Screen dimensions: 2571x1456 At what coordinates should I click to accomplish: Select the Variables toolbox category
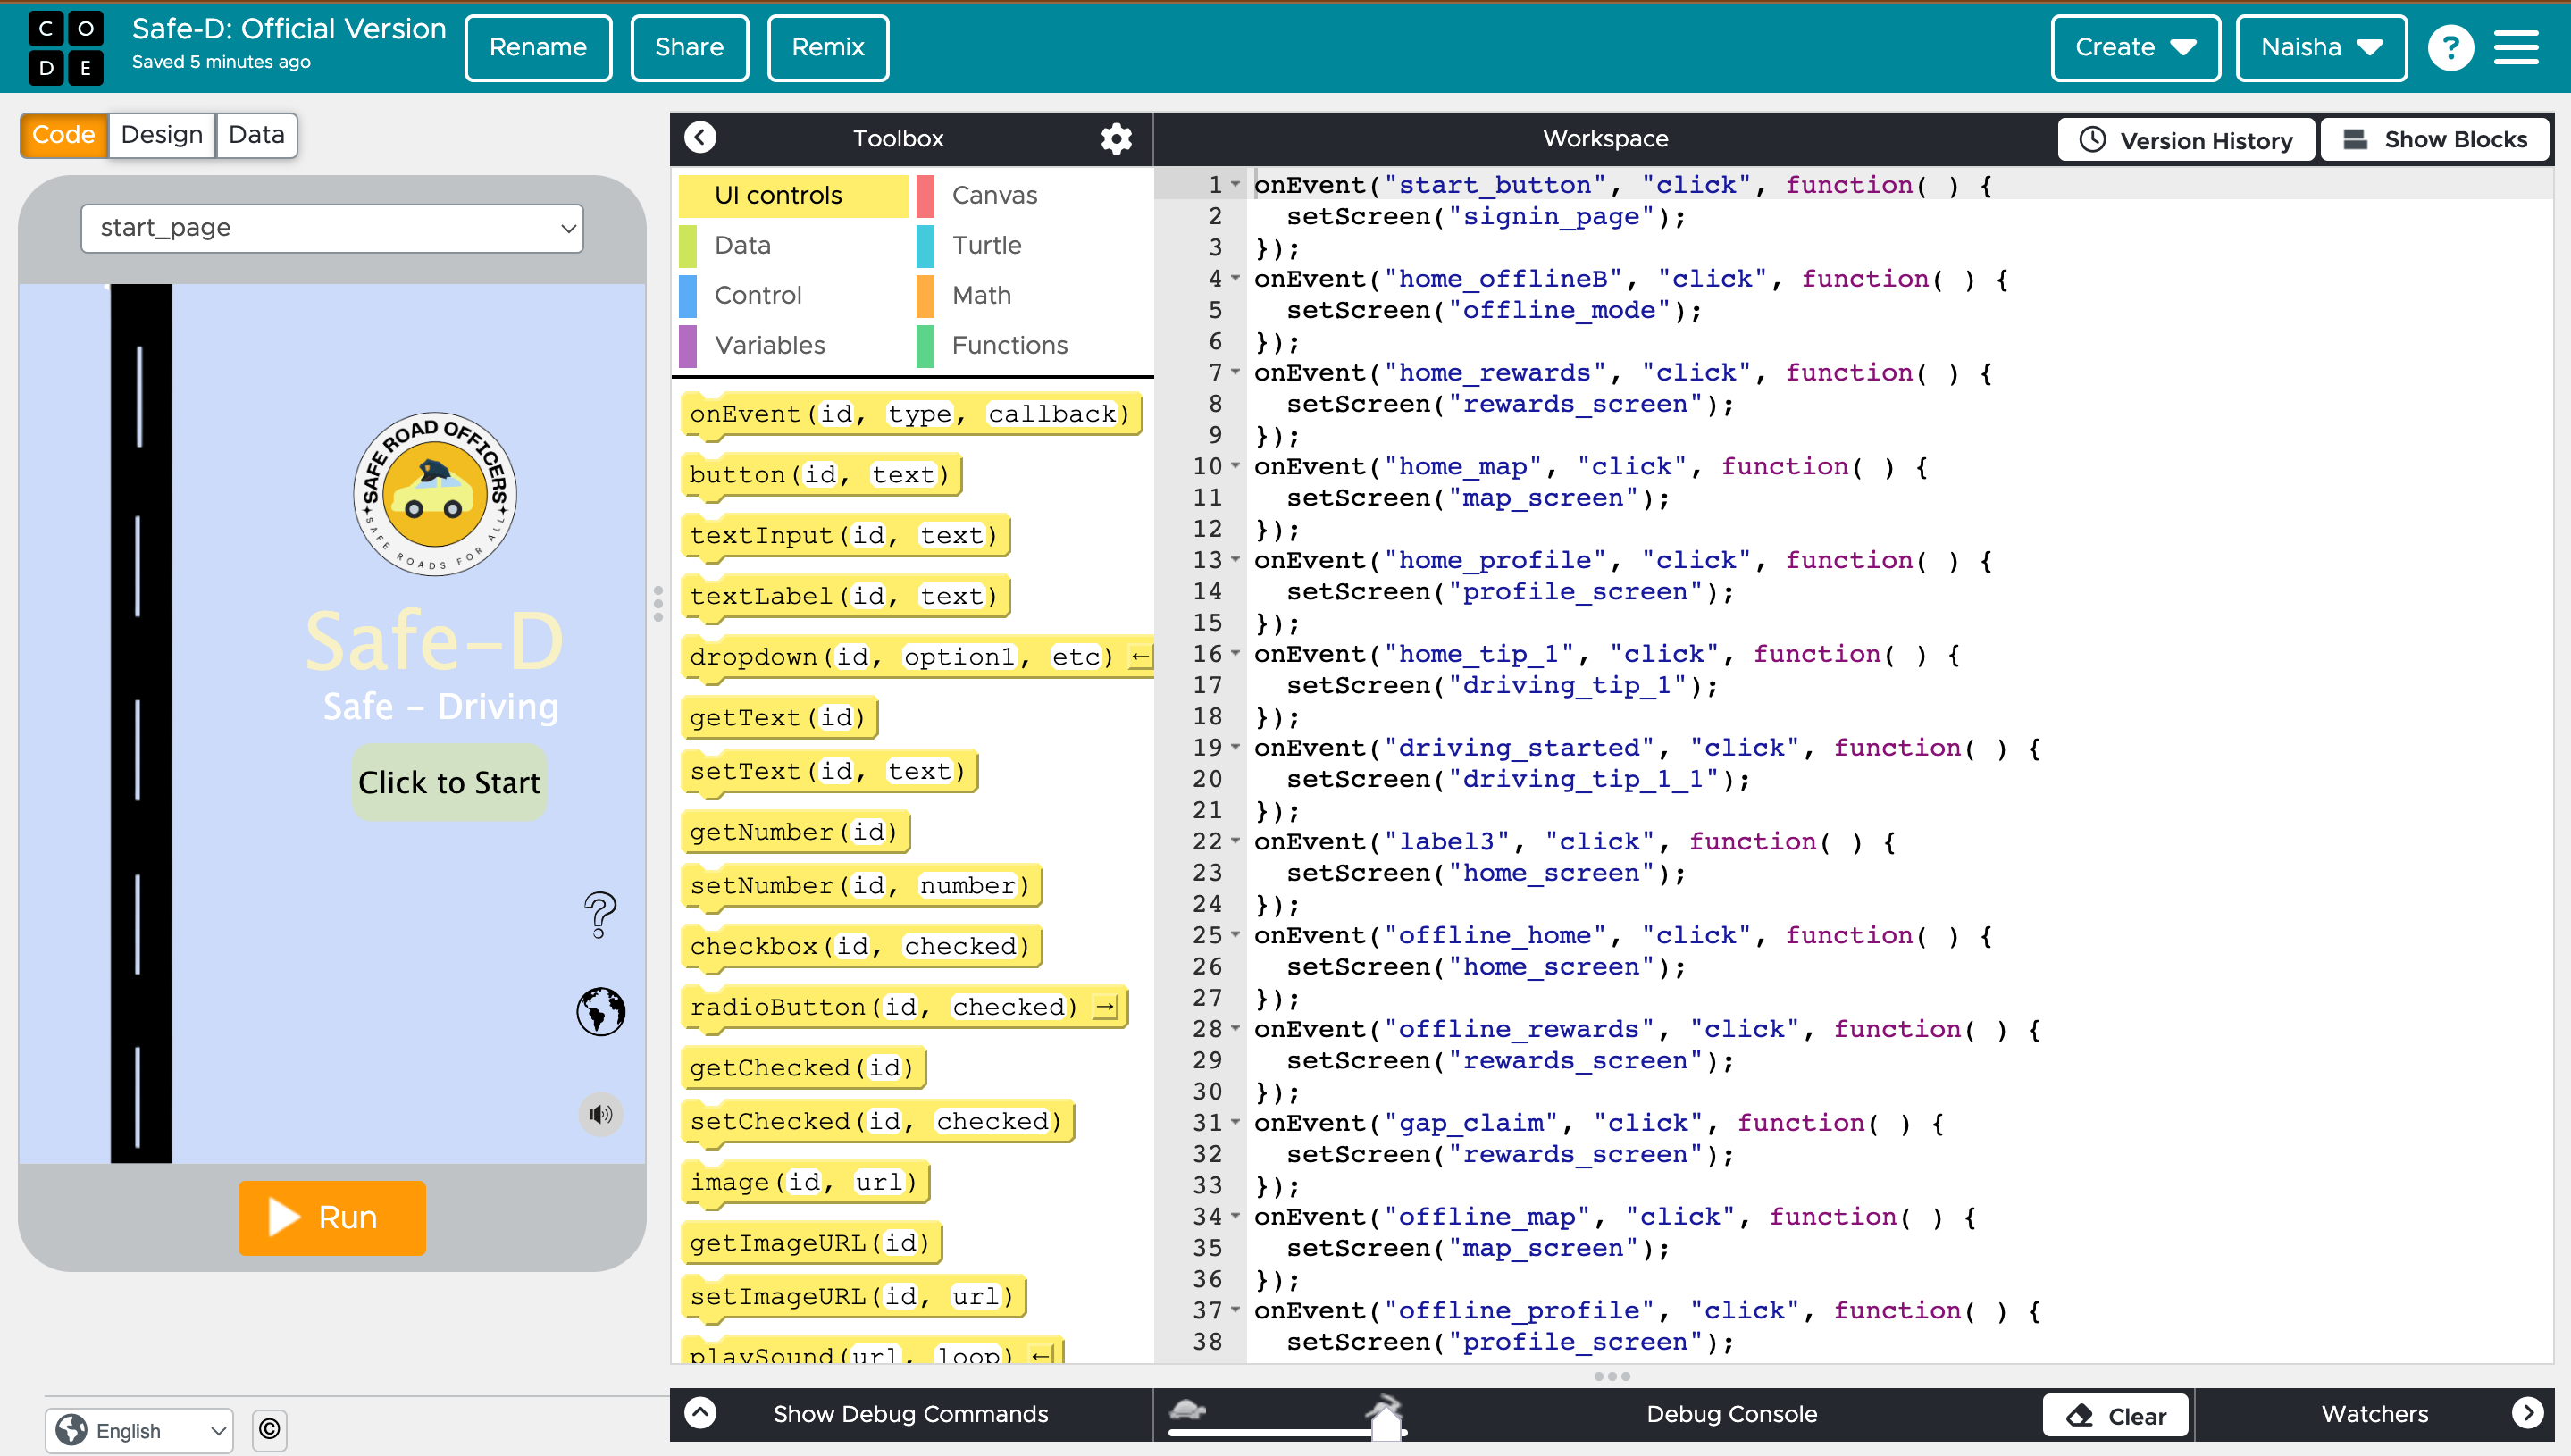coord(769,345)
